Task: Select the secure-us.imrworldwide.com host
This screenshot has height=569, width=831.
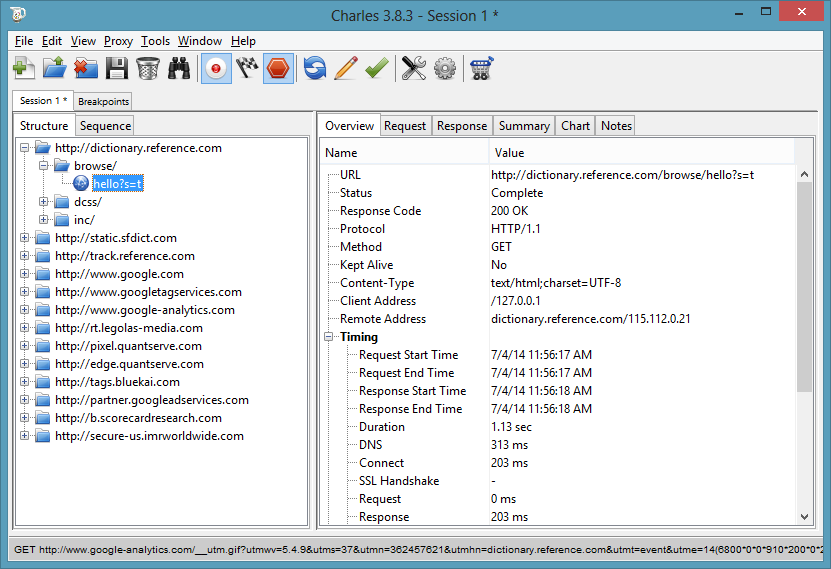Action: 149,436
